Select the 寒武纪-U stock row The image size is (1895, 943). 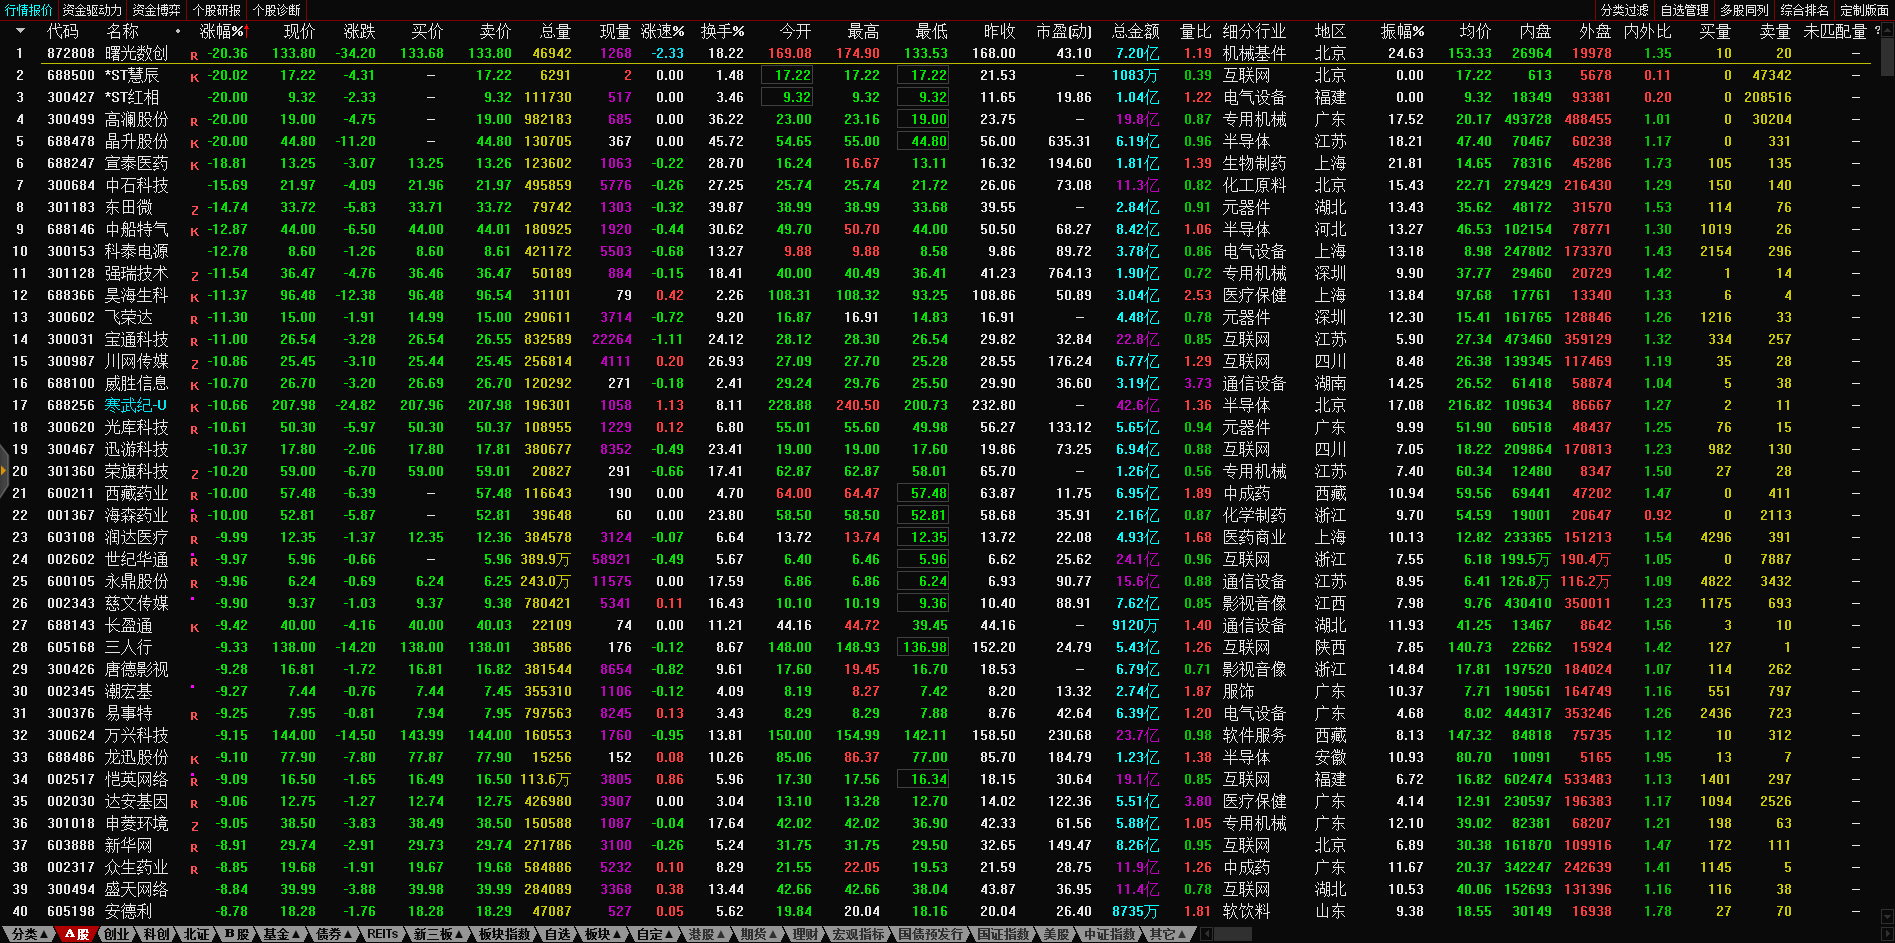coord(136,405)
